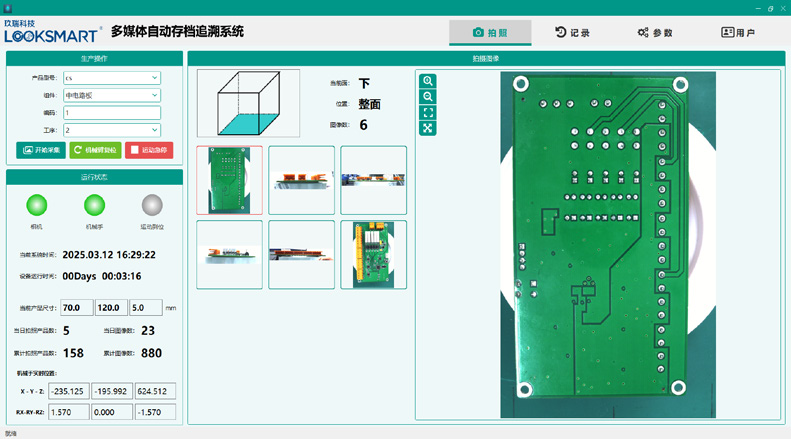Image resolution: width=791 pixels, height=439 pixels.
Task: Click the 编码 input field
Action: tap(111, 113)
